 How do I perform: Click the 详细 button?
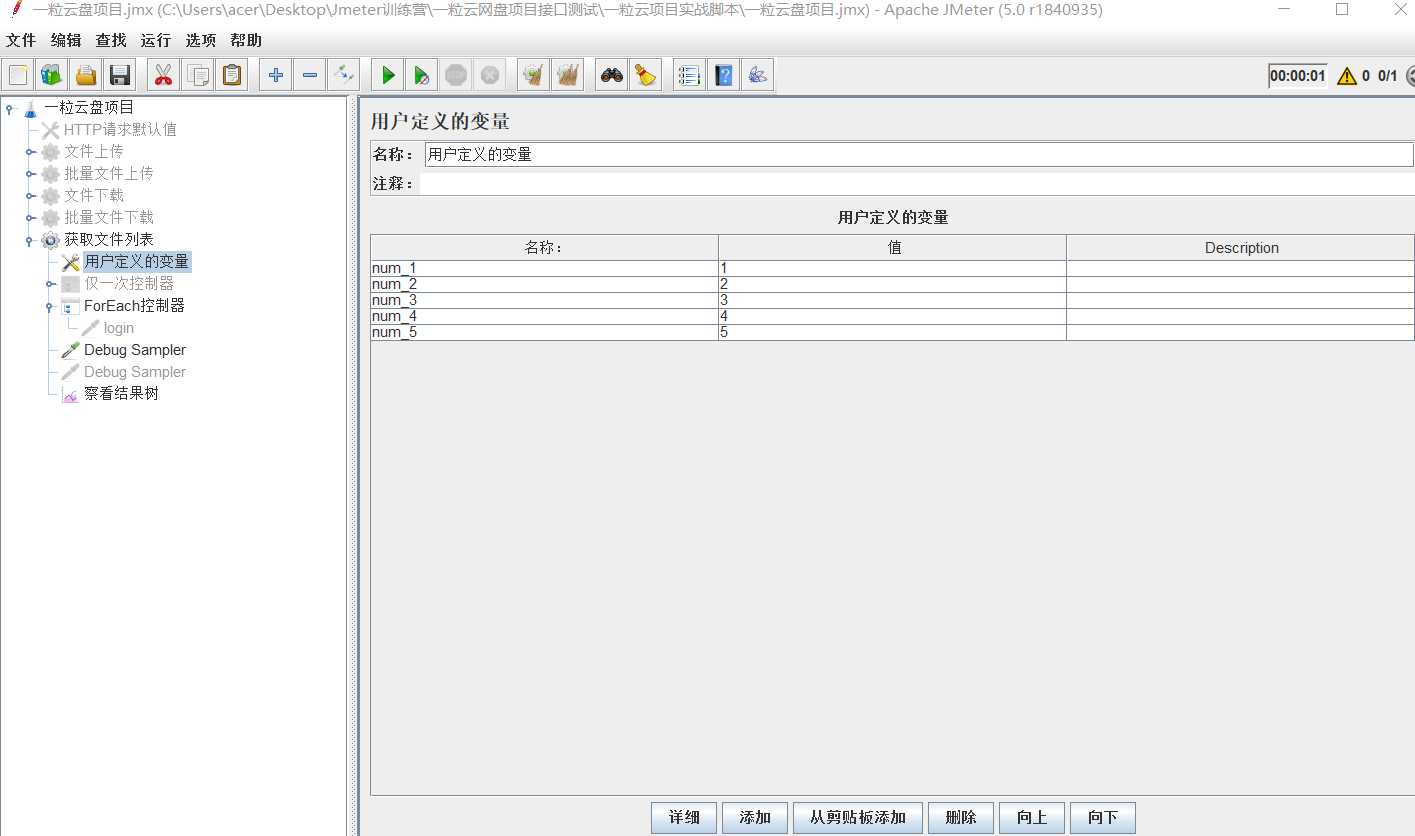tap(684, 818)
